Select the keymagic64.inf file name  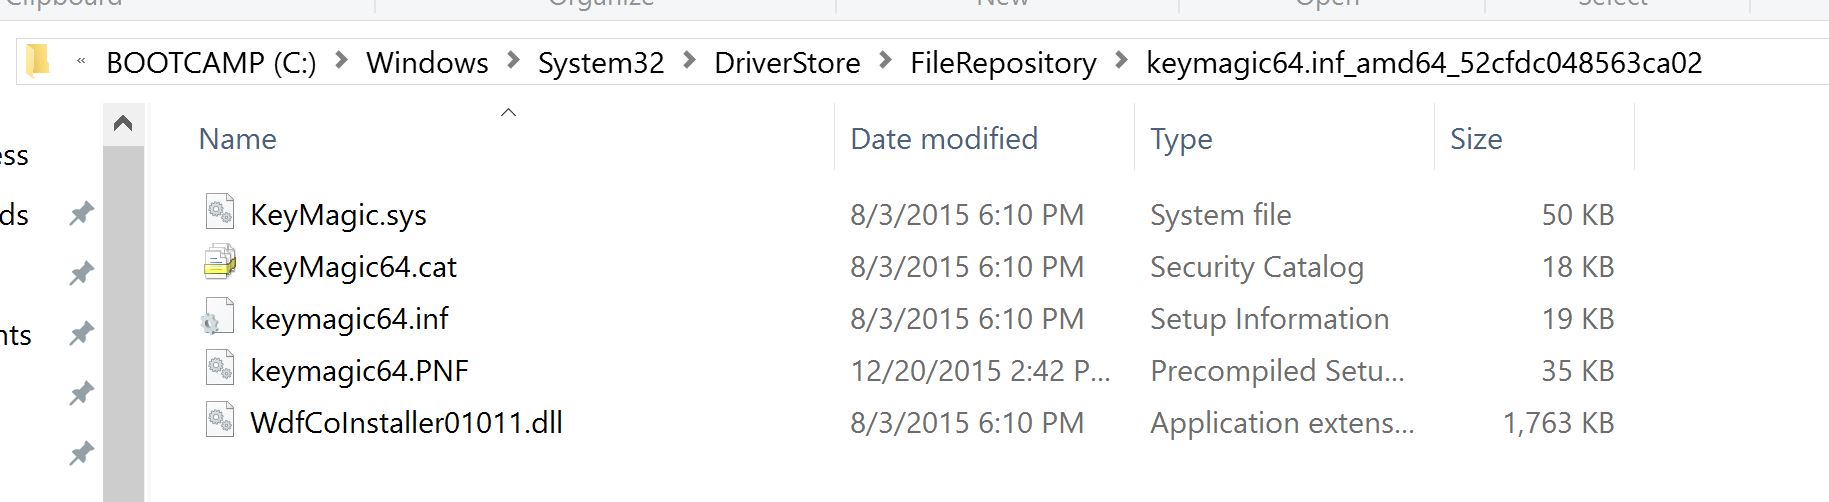click(x=349, y=319)
